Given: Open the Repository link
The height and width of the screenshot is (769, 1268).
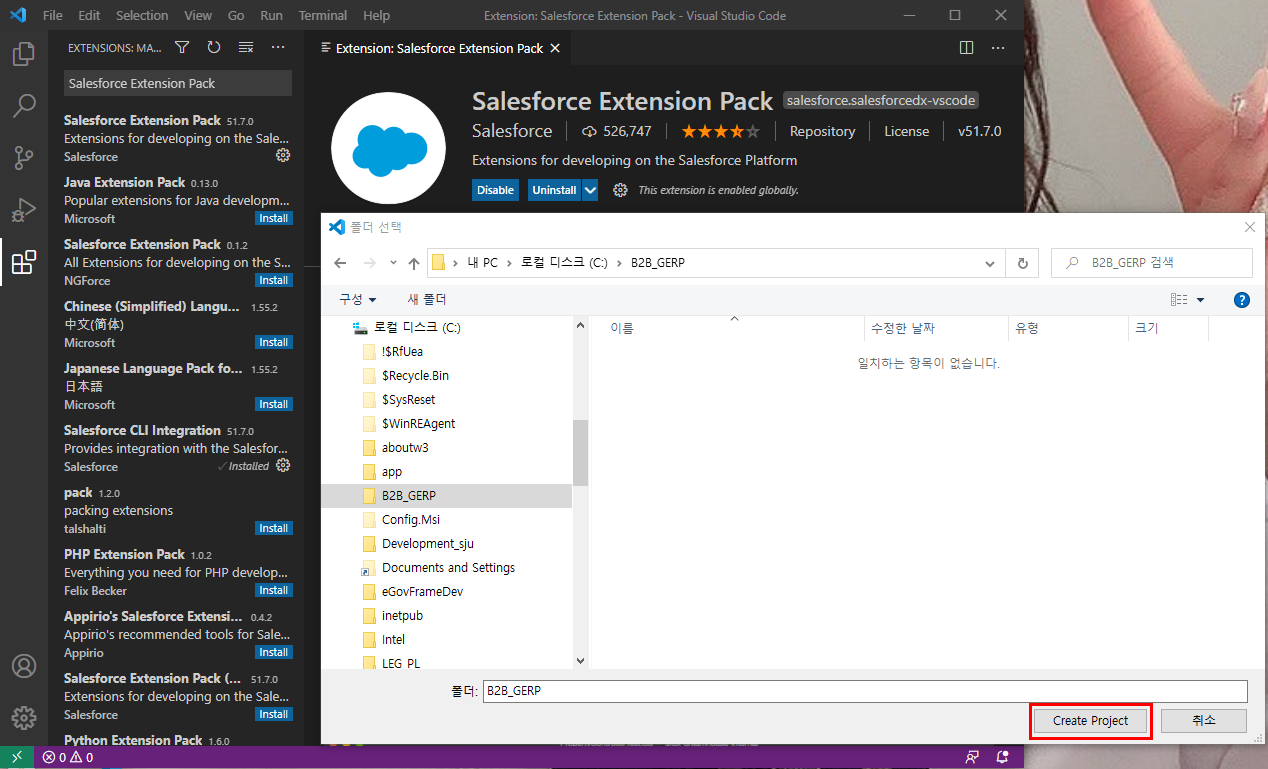Looking at the screenshot, I should click(x=822, y=131).
